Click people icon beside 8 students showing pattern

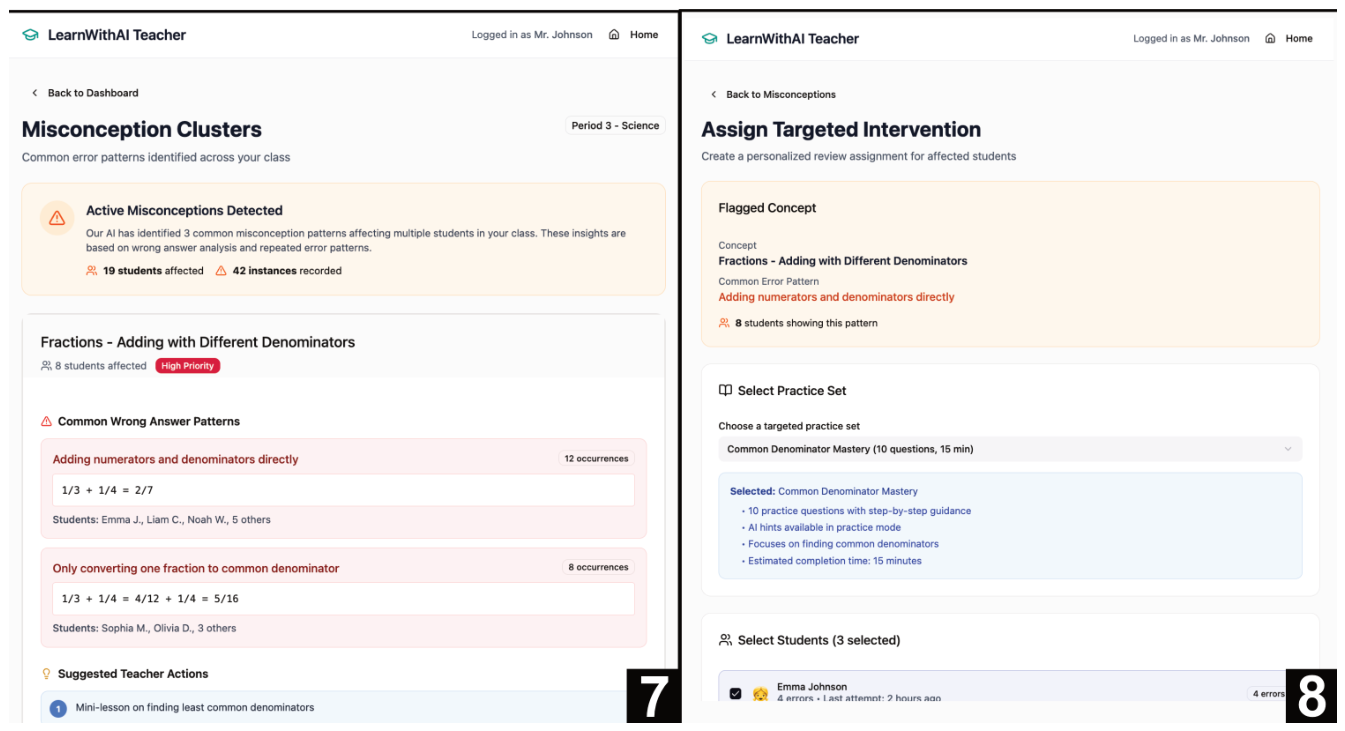pos(724,323)
